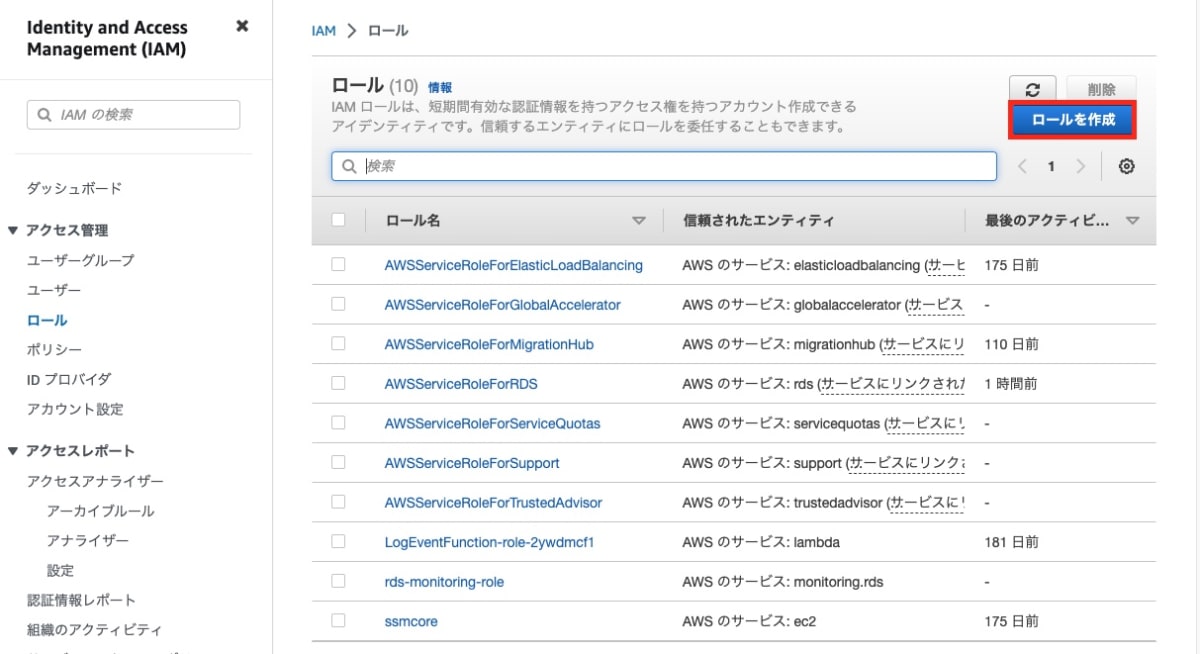Check the AWSServiceRoleForSupport row checkbox

338,462
